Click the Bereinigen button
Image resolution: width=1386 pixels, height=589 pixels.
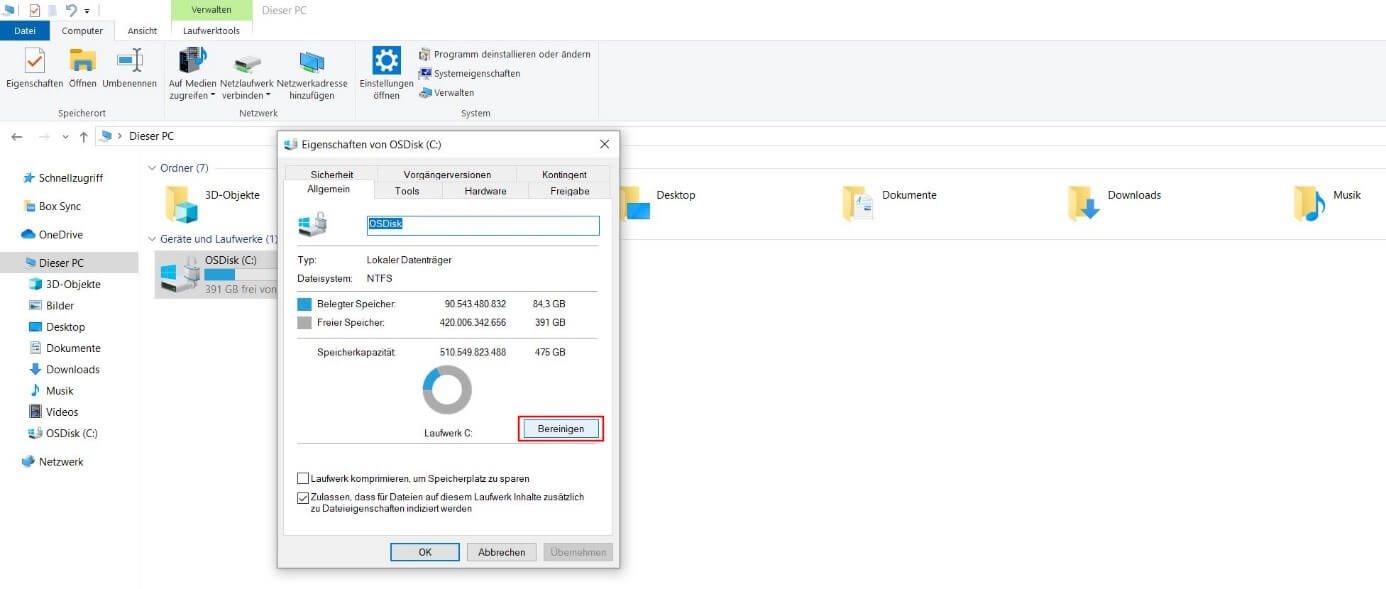561,428
